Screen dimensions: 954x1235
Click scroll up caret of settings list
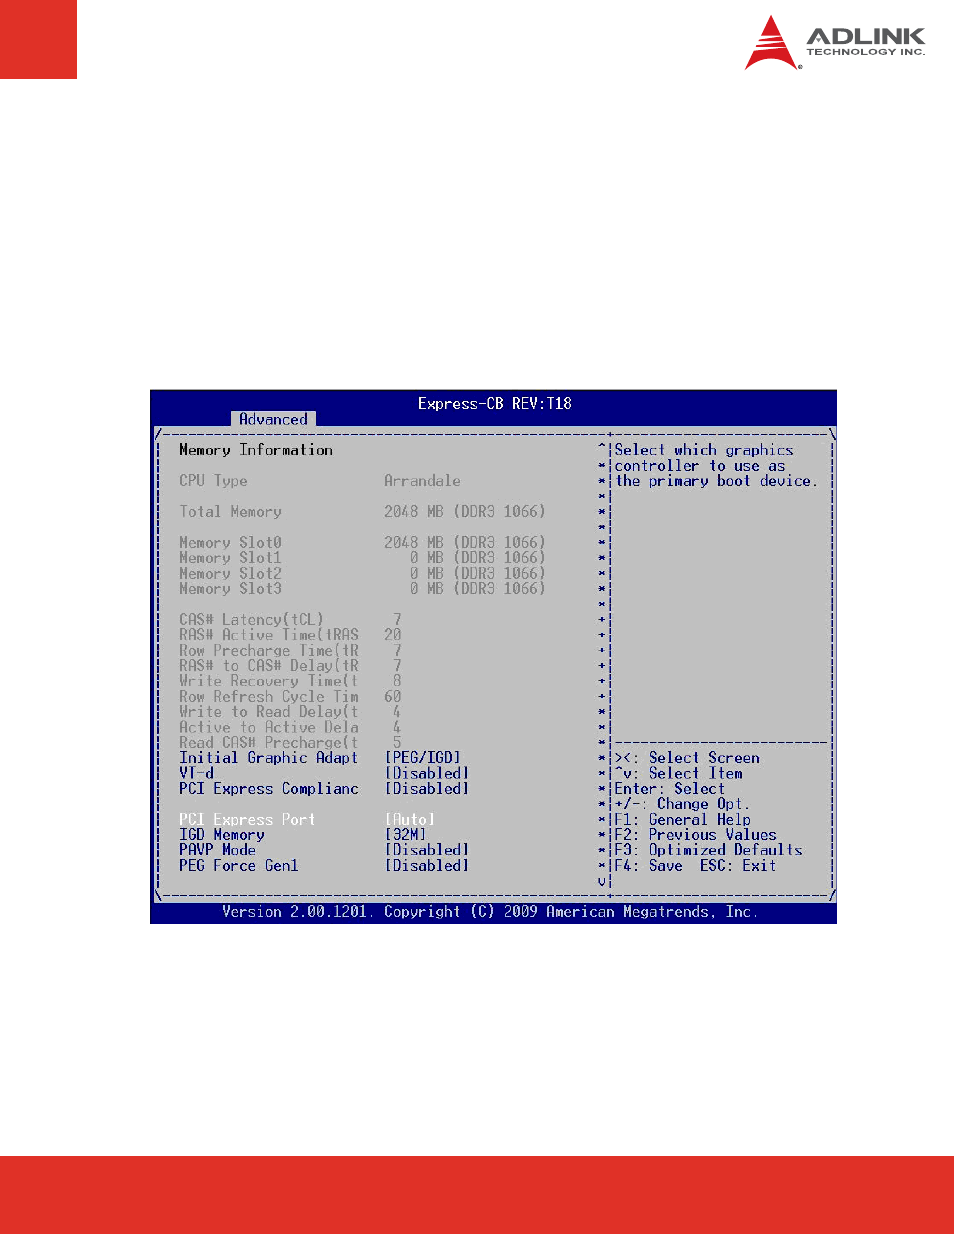coord(602,449)
